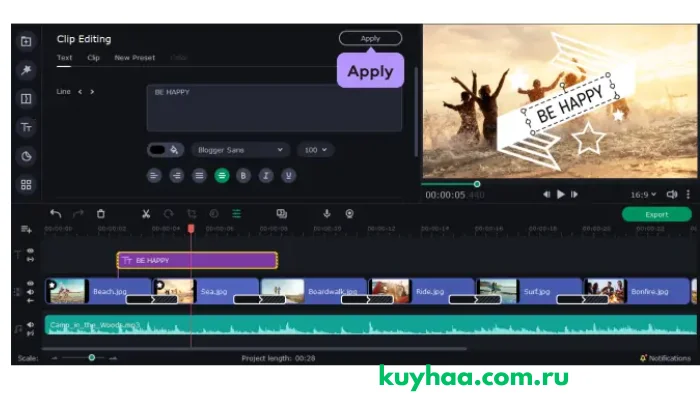Image resolution: width=700 pixels, height=394 pixels.
Task: Click the timeline Scale slider handle
Action: pos(92,358)
